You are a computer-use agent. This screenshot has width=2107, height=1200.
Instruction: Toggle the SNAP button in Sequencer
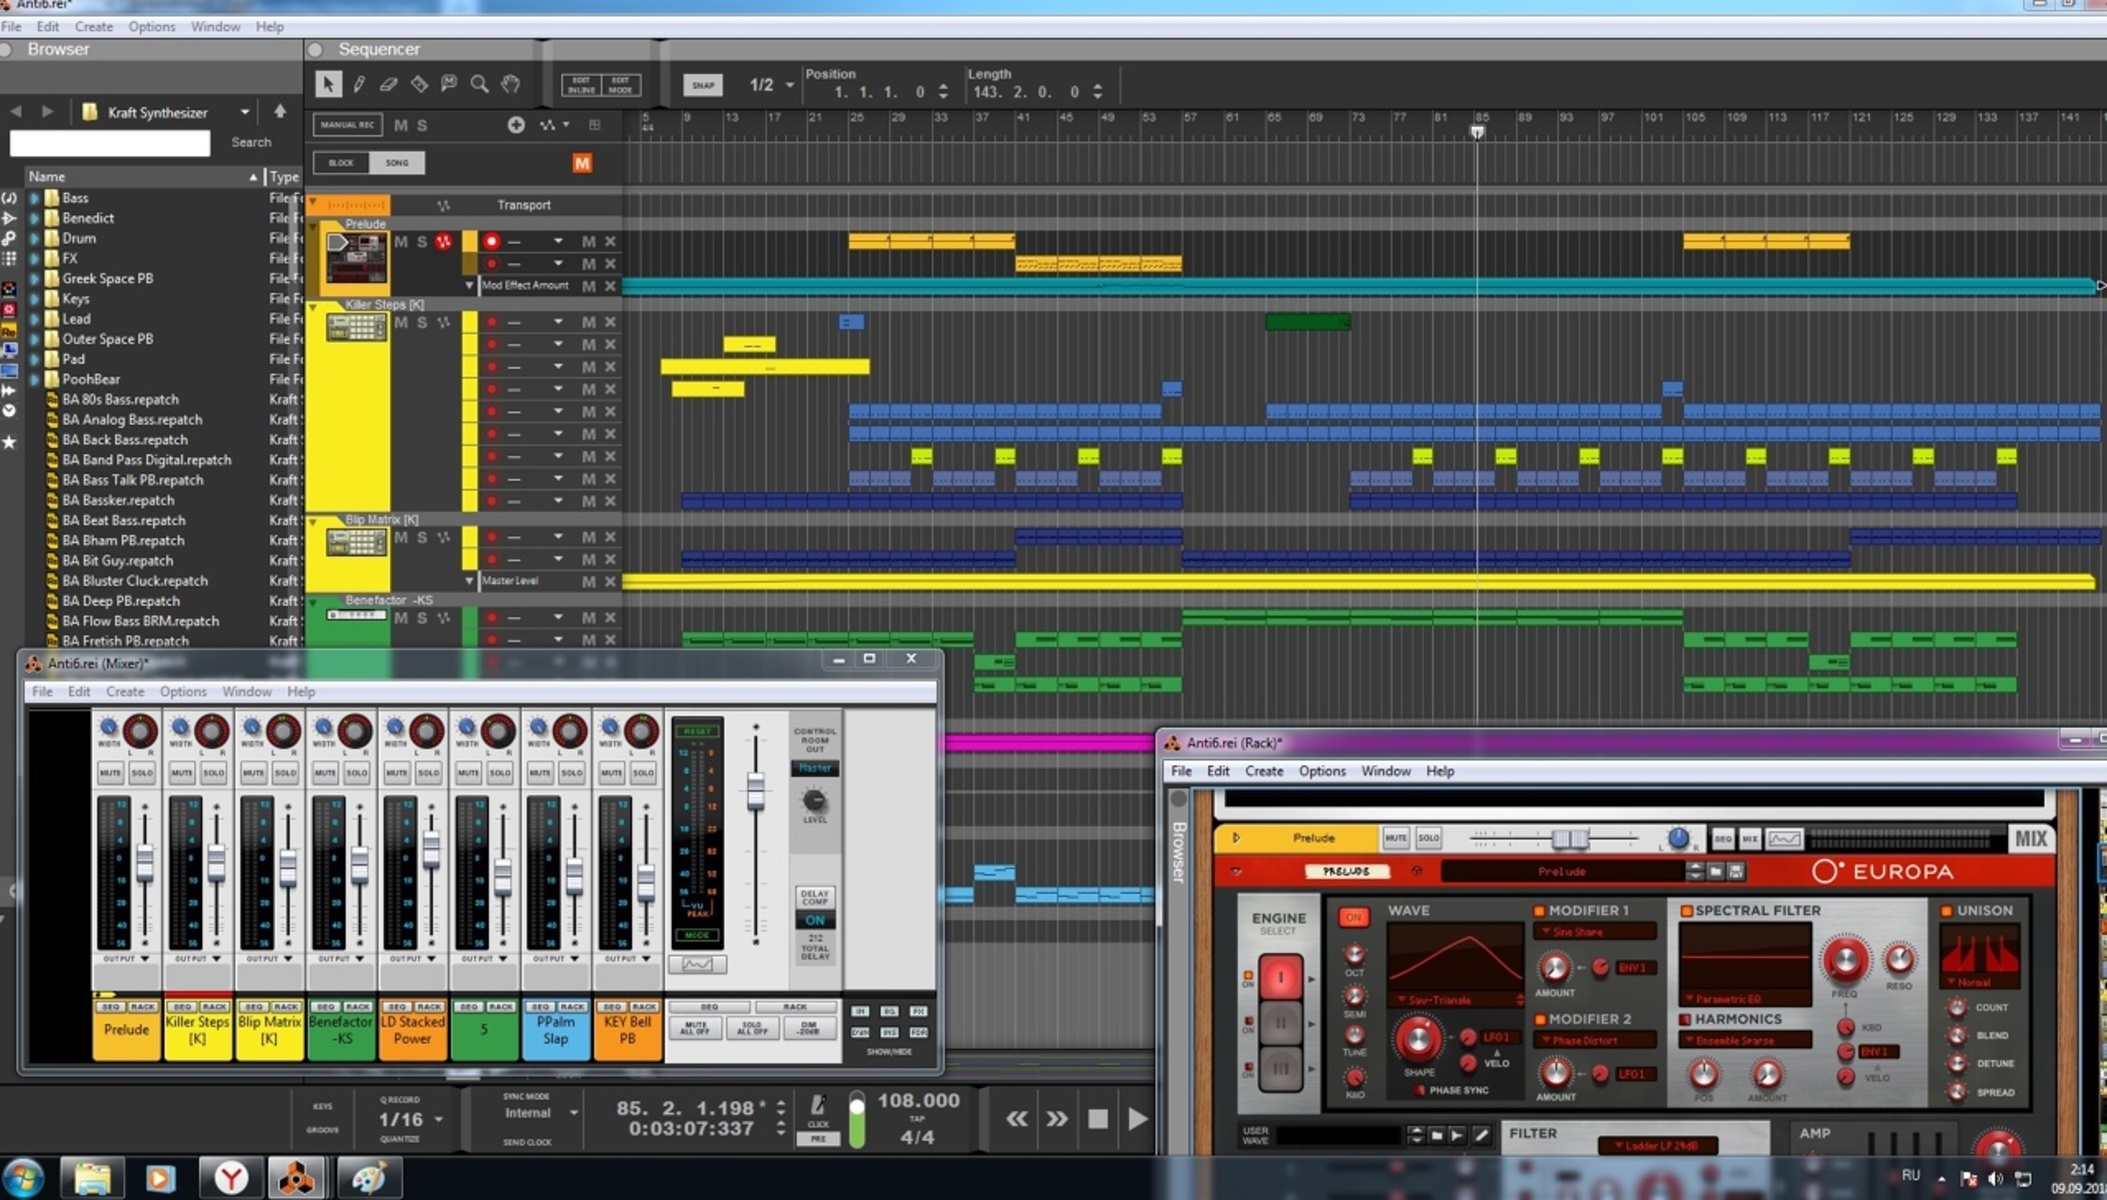(x=703, y=85)
